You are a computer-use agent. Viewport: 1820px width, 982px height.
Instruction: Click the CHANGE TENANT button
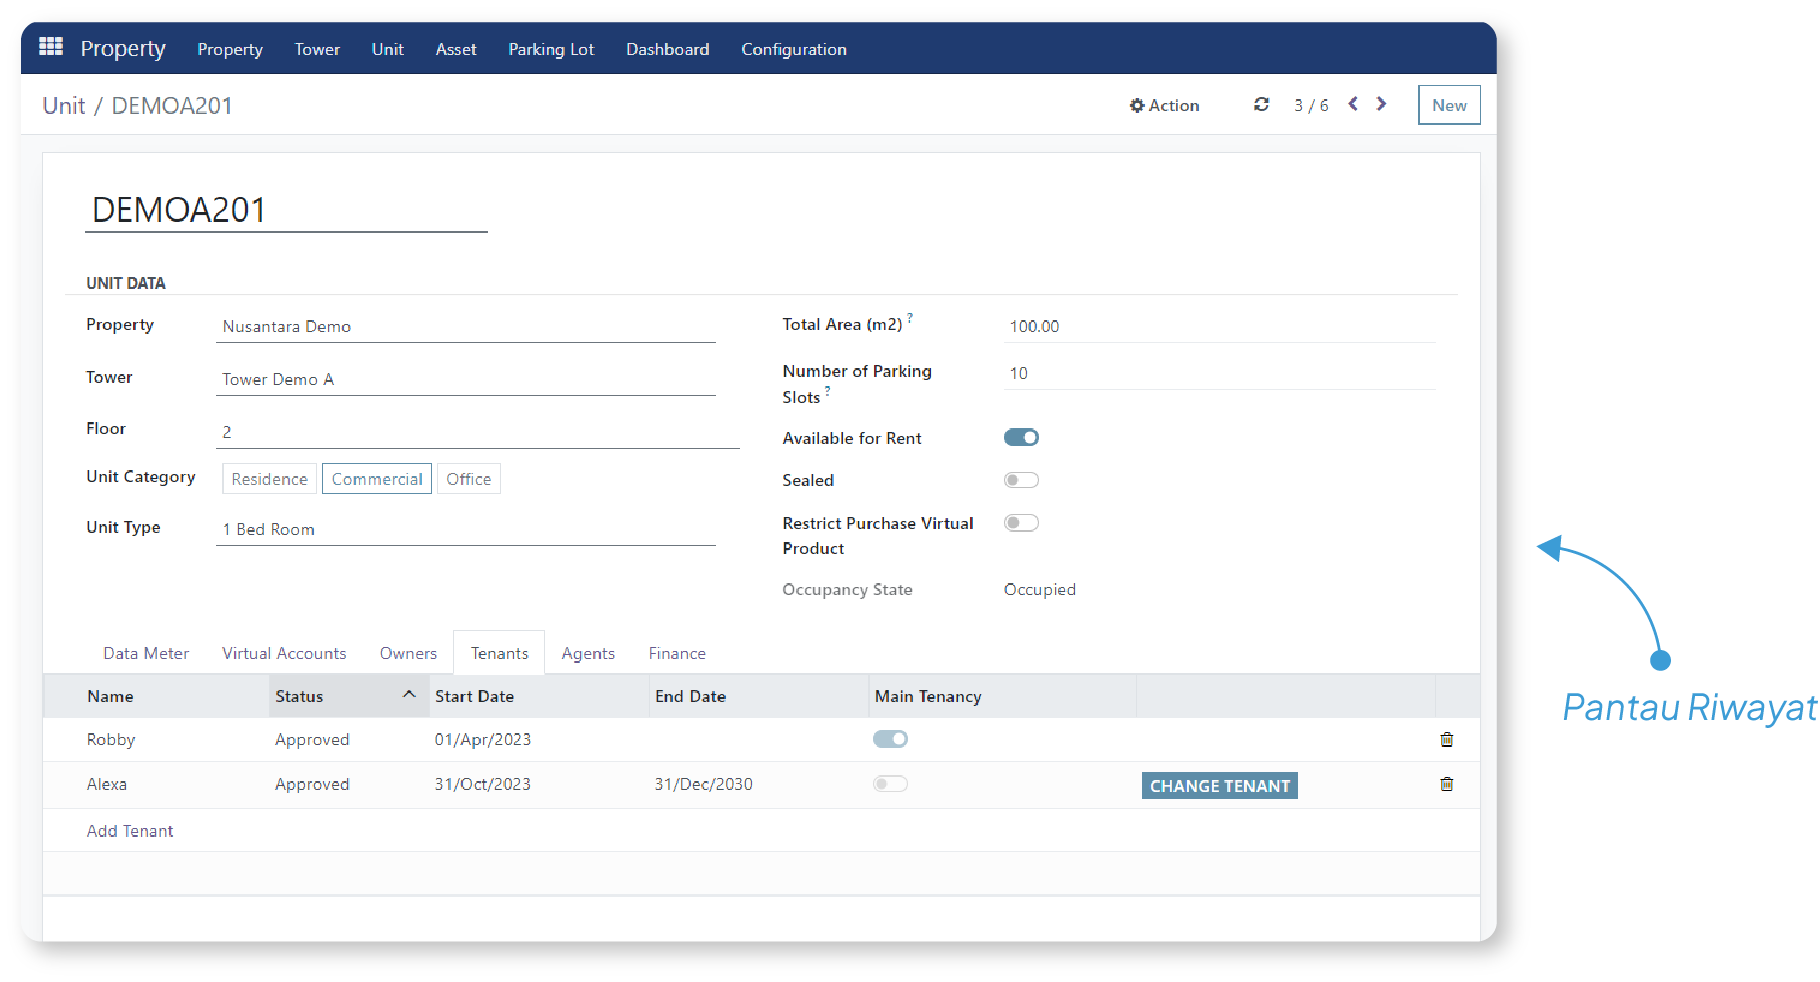coord(1219,786)
